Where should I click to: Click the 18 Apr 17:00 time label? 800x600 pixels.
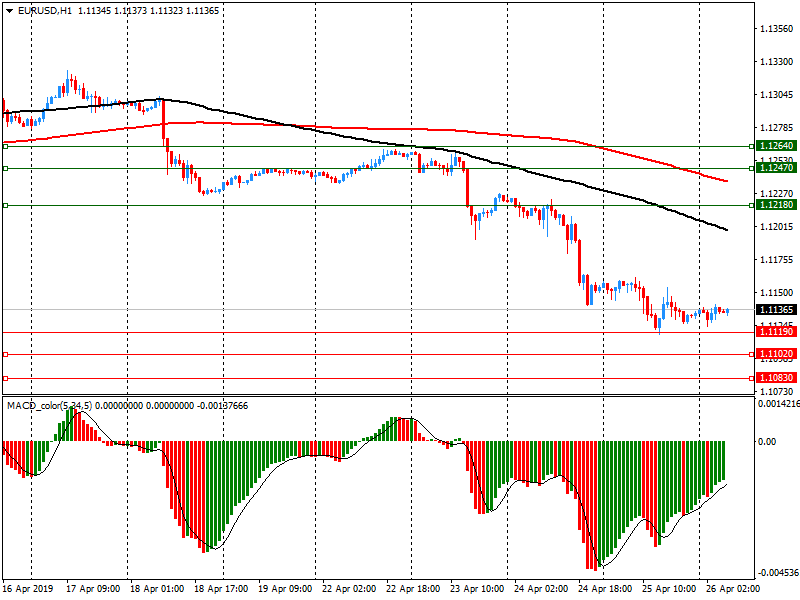coord(221,590)
